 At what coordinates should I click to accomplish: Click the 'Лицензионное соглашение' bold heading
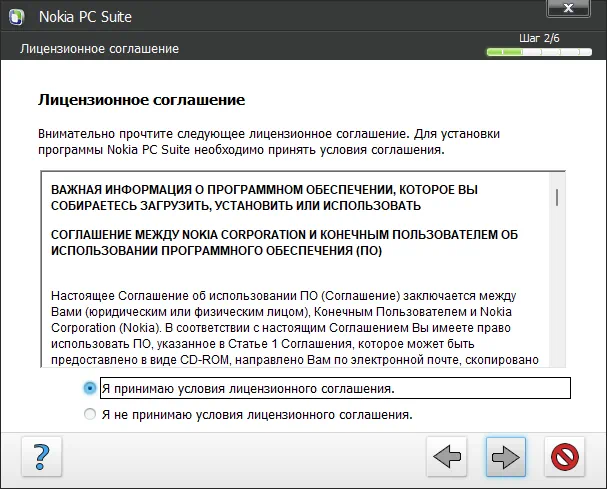pyautogui.click(x=141, y=100)
